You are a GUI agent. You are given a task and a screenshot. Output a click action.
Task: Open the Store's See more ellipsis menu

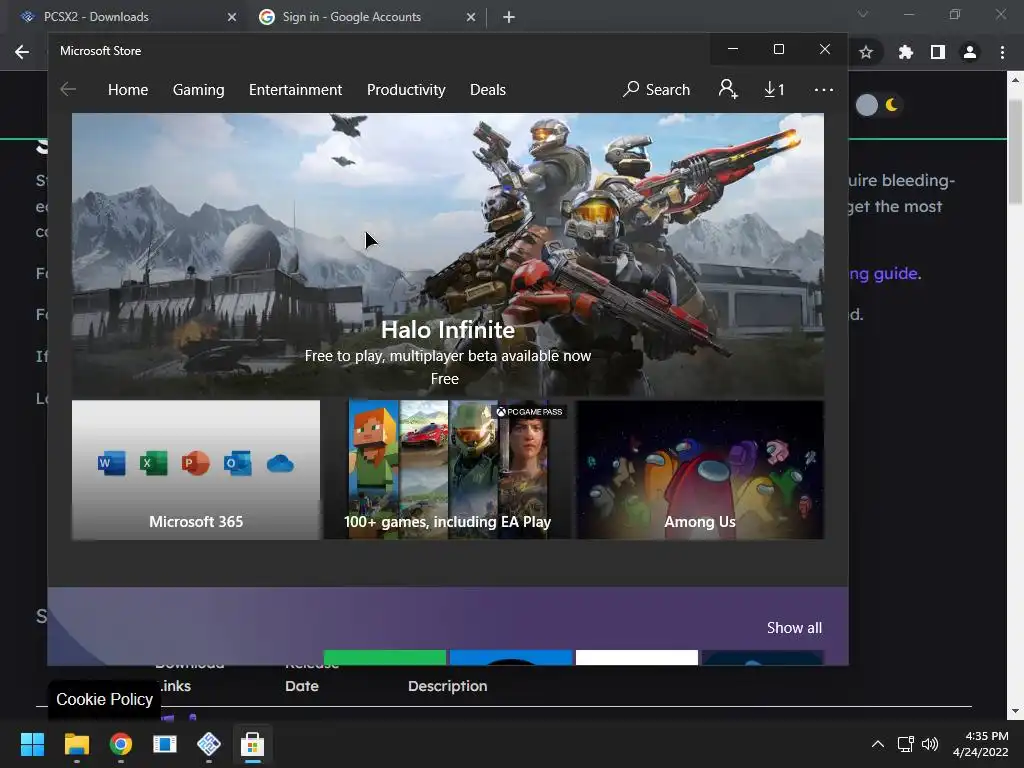pos(824,89)
